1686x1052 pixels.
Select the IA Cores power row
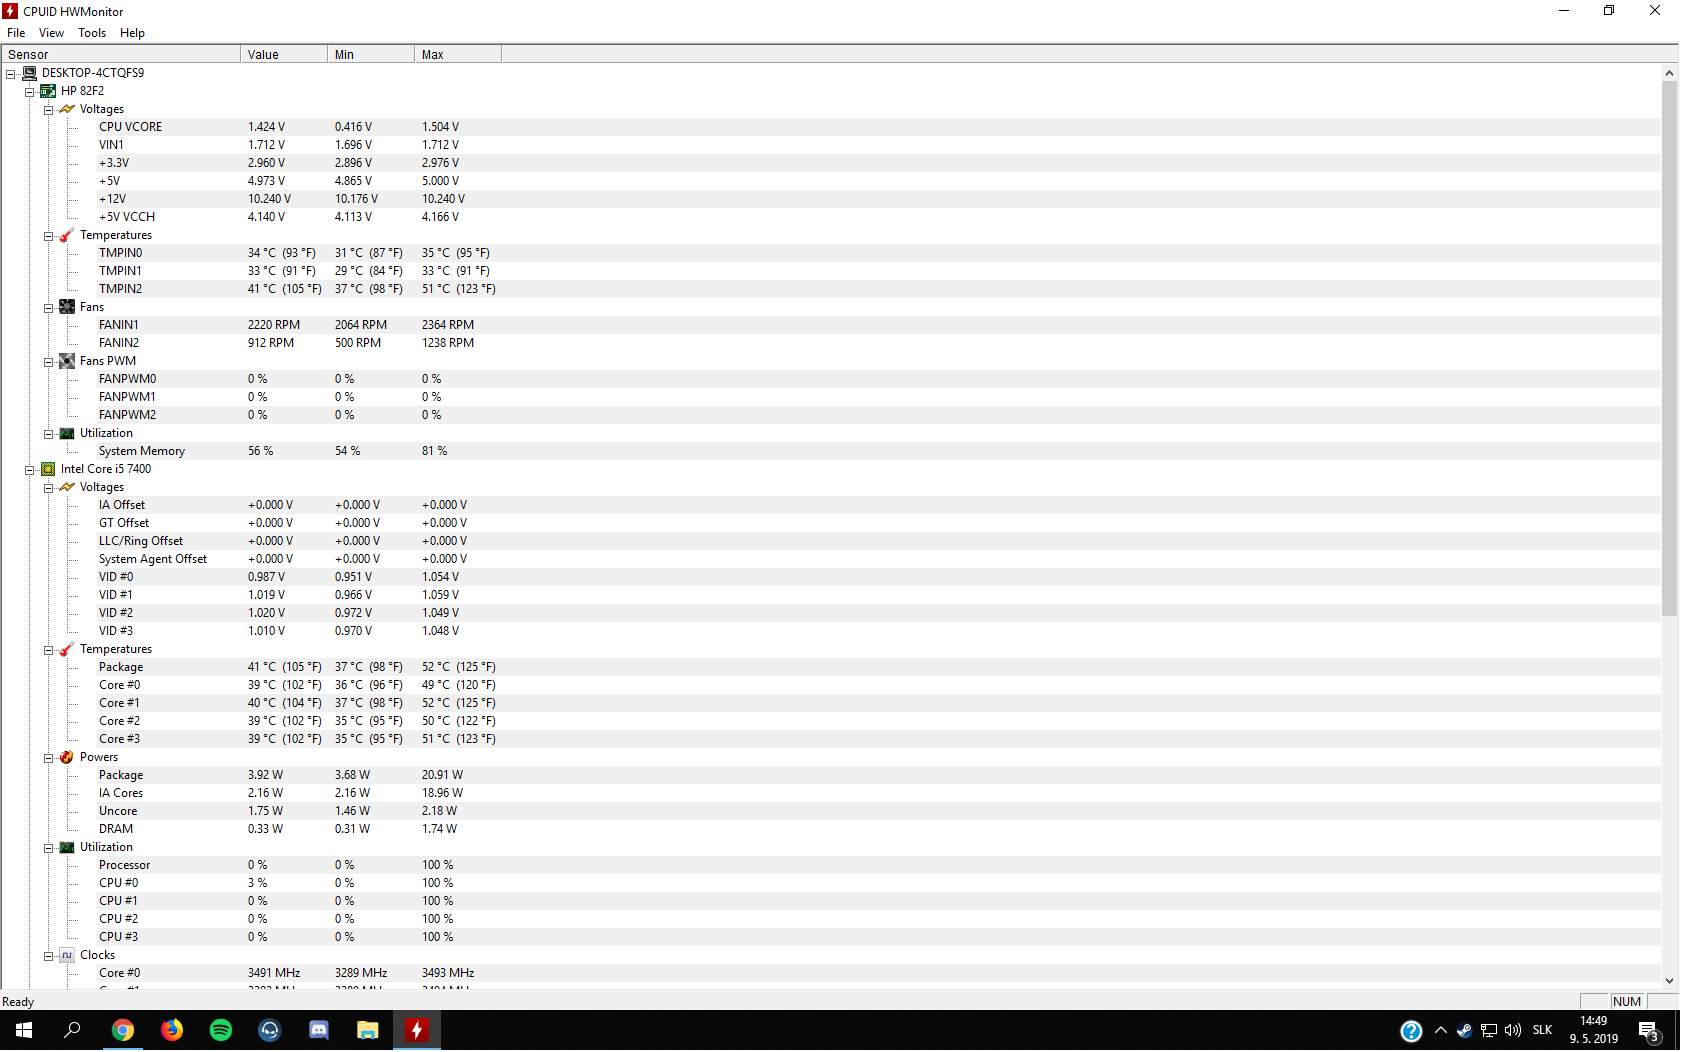click(x=831, y=793)
